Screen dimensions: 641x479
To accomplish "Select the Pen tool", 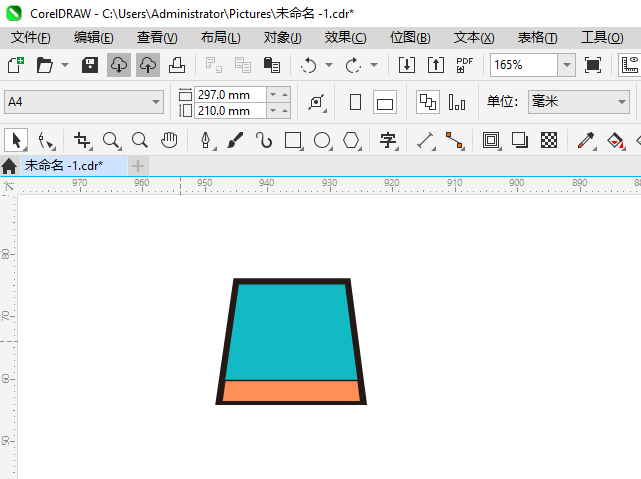I will point(206,141).
